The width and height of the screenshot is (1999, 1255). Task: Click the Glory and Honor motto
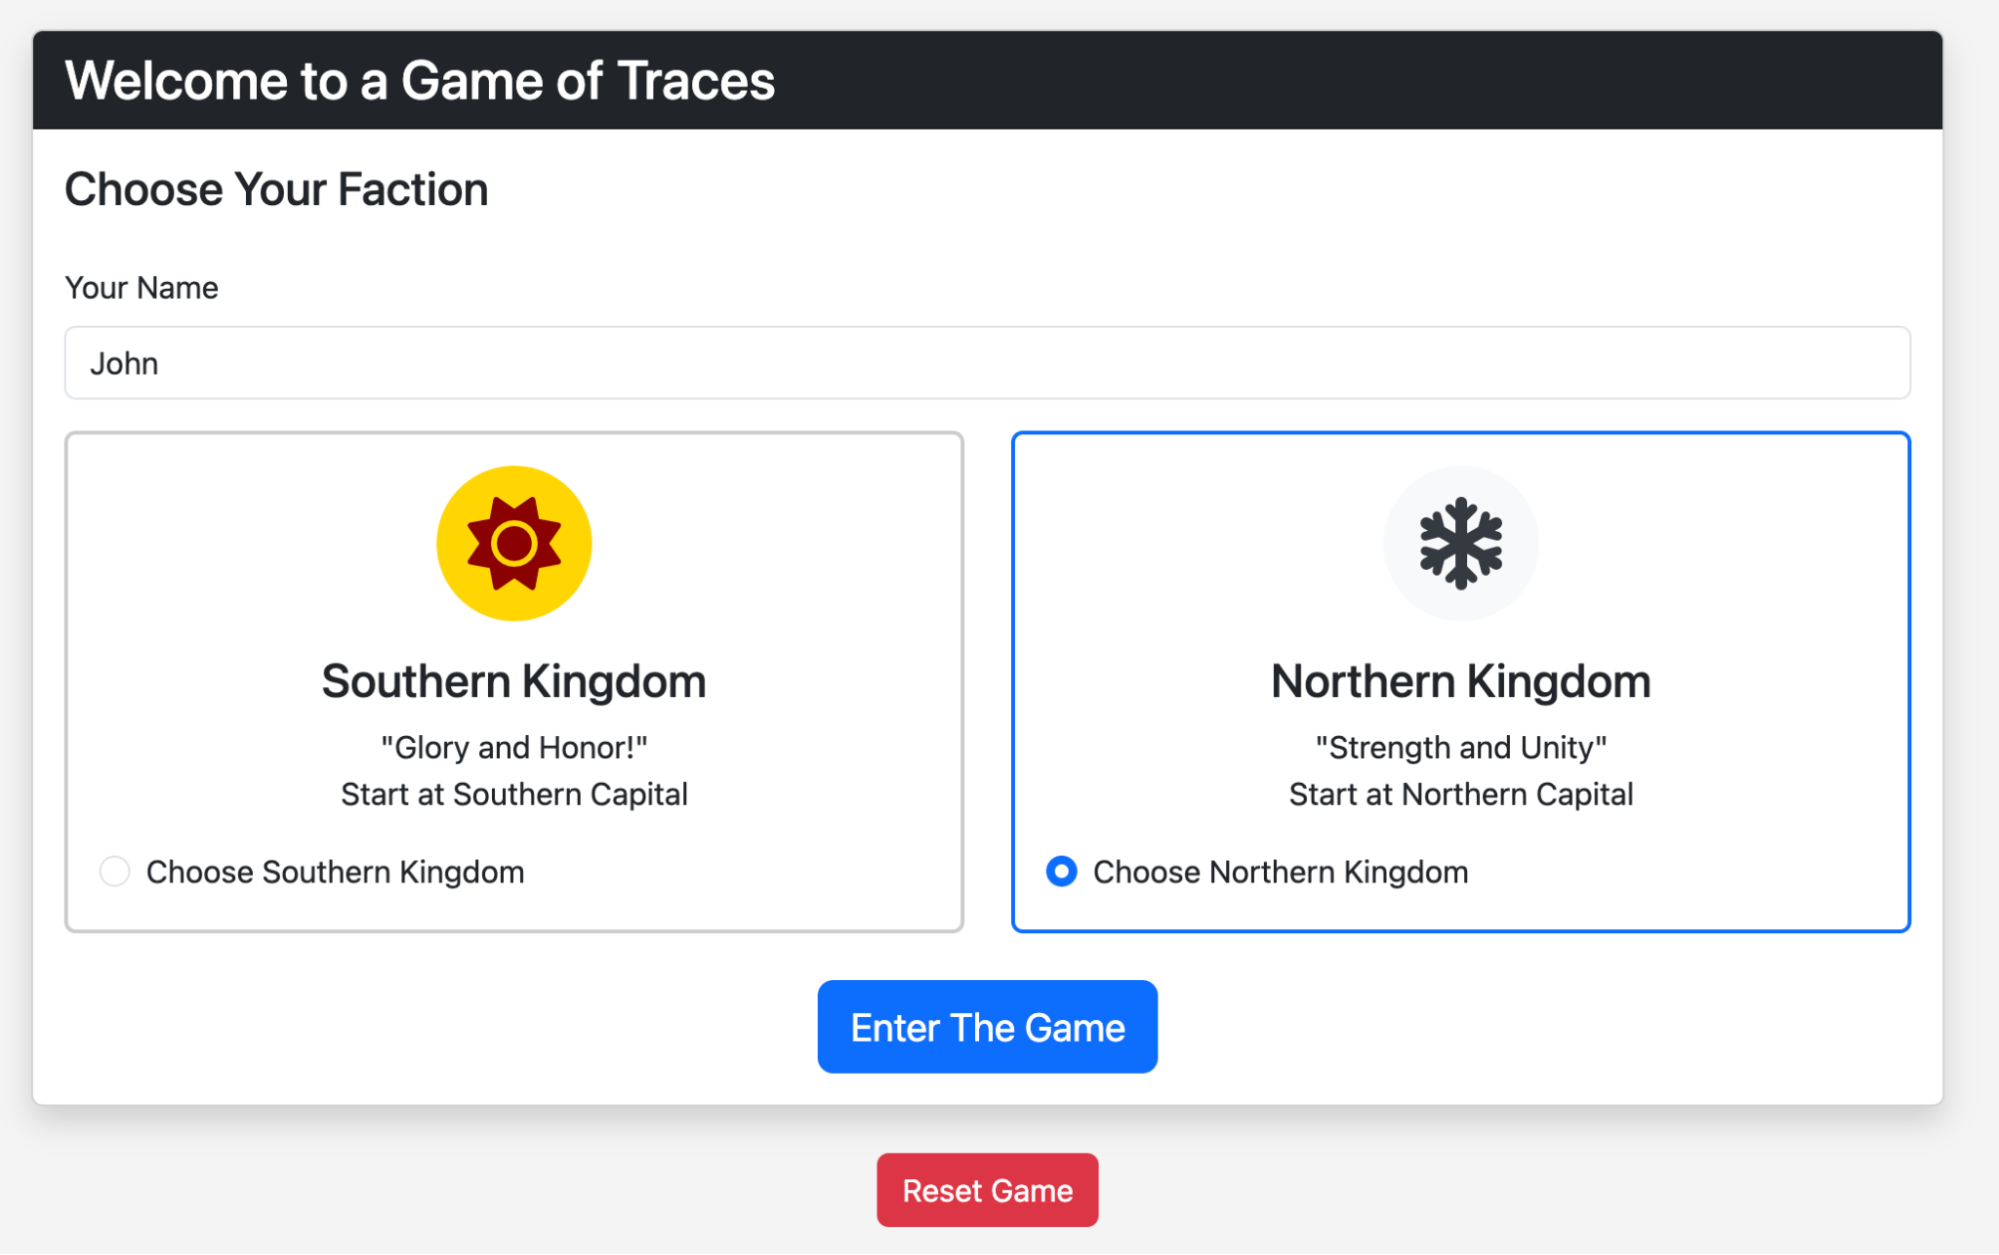(513, 746)
